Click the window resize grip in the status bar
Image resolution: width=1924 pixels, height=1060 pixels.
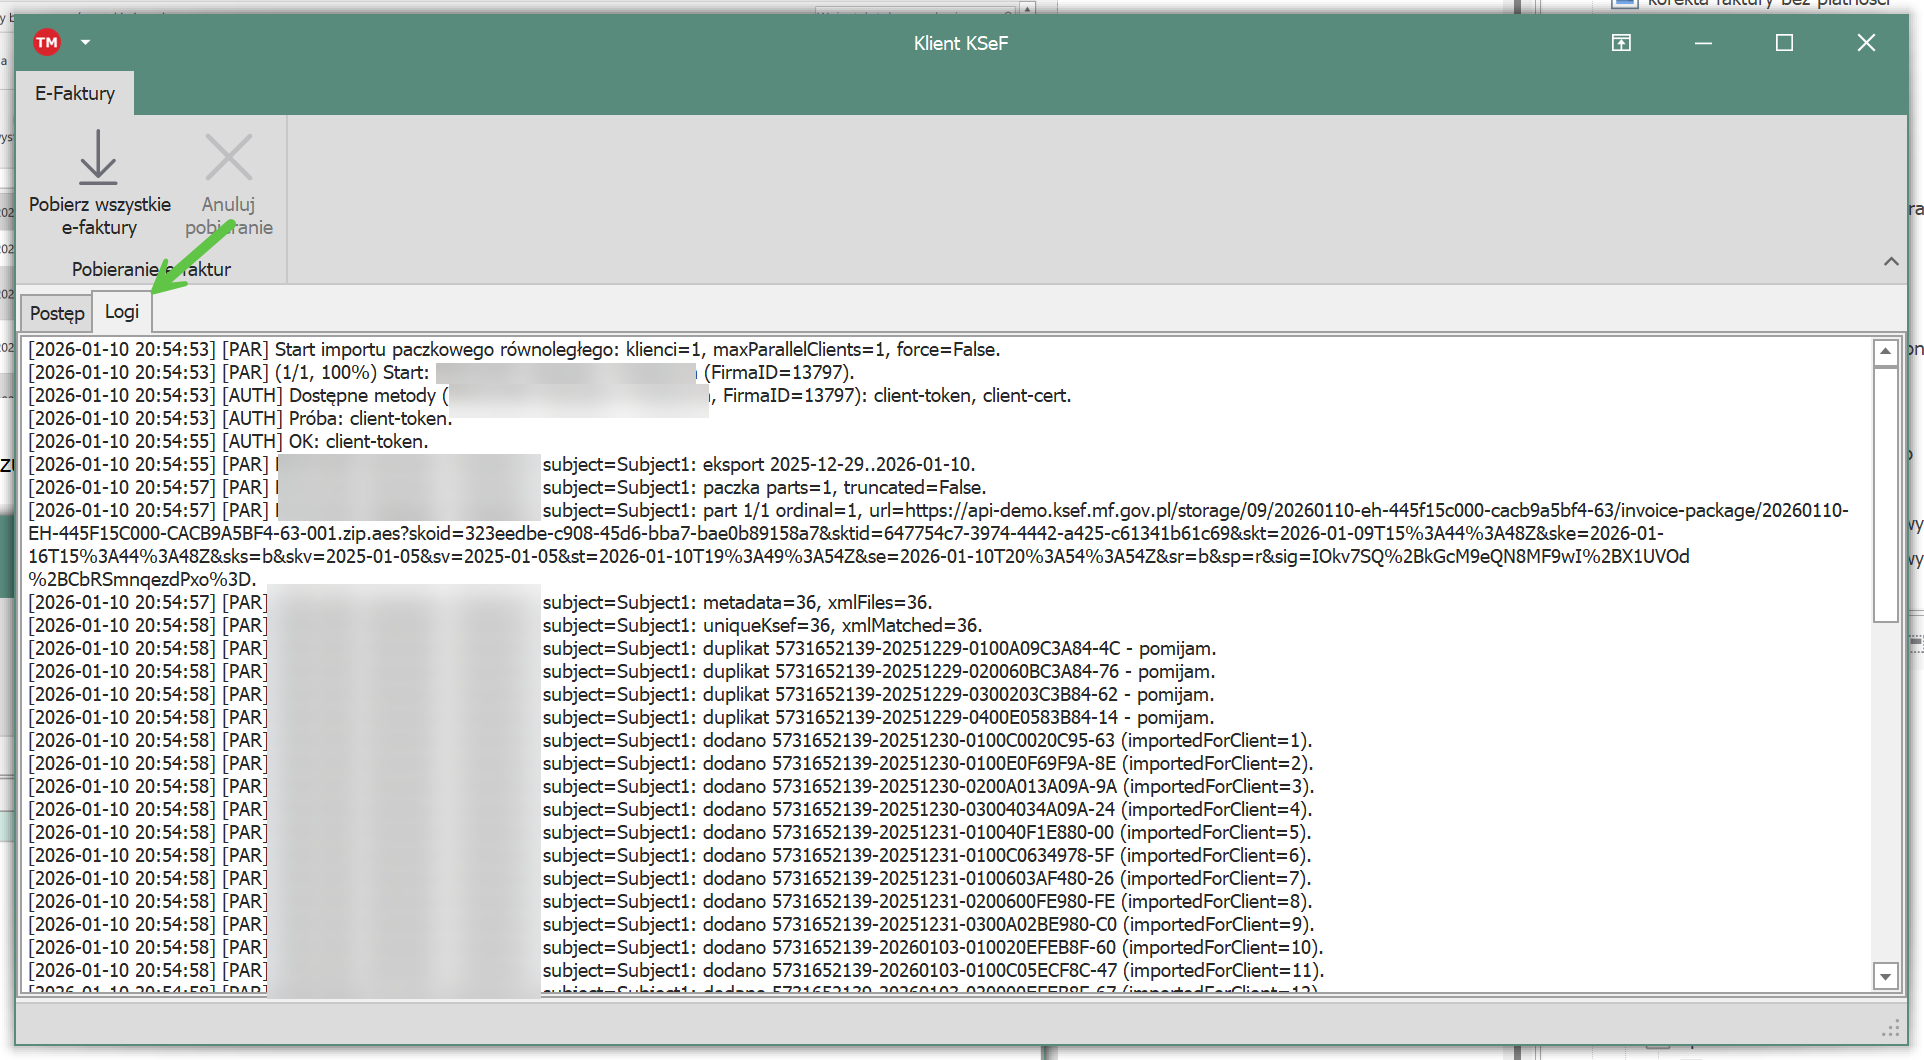click(x=1890, y=1028)
